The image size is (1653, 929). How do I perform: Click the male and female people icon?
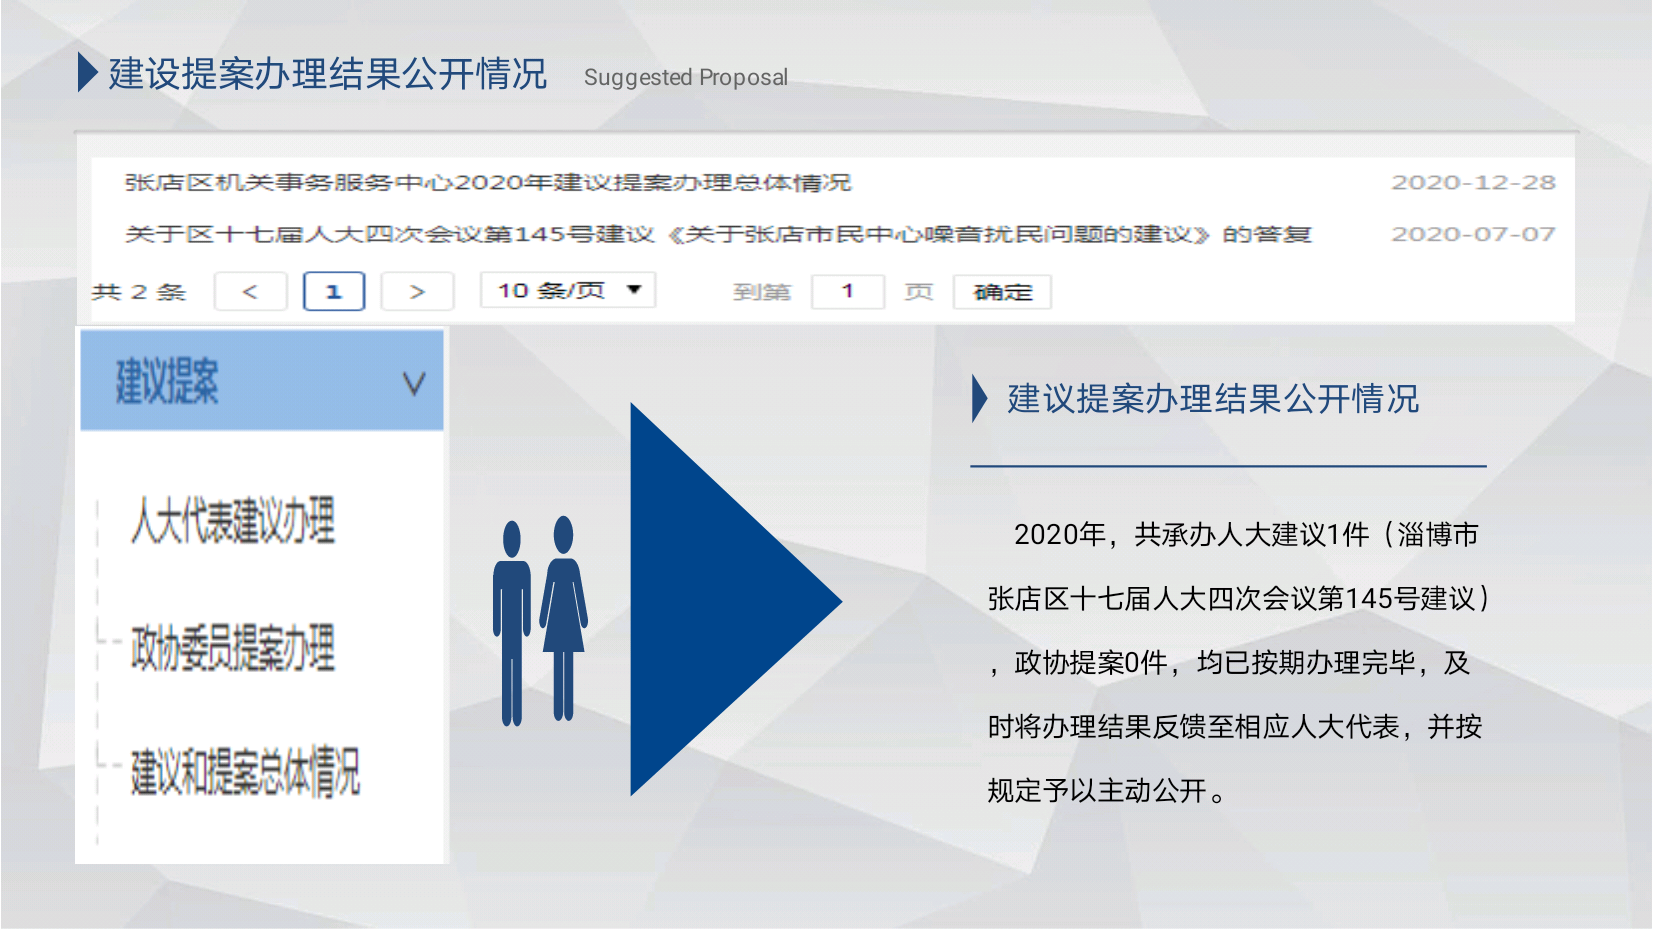pos(540,620)
